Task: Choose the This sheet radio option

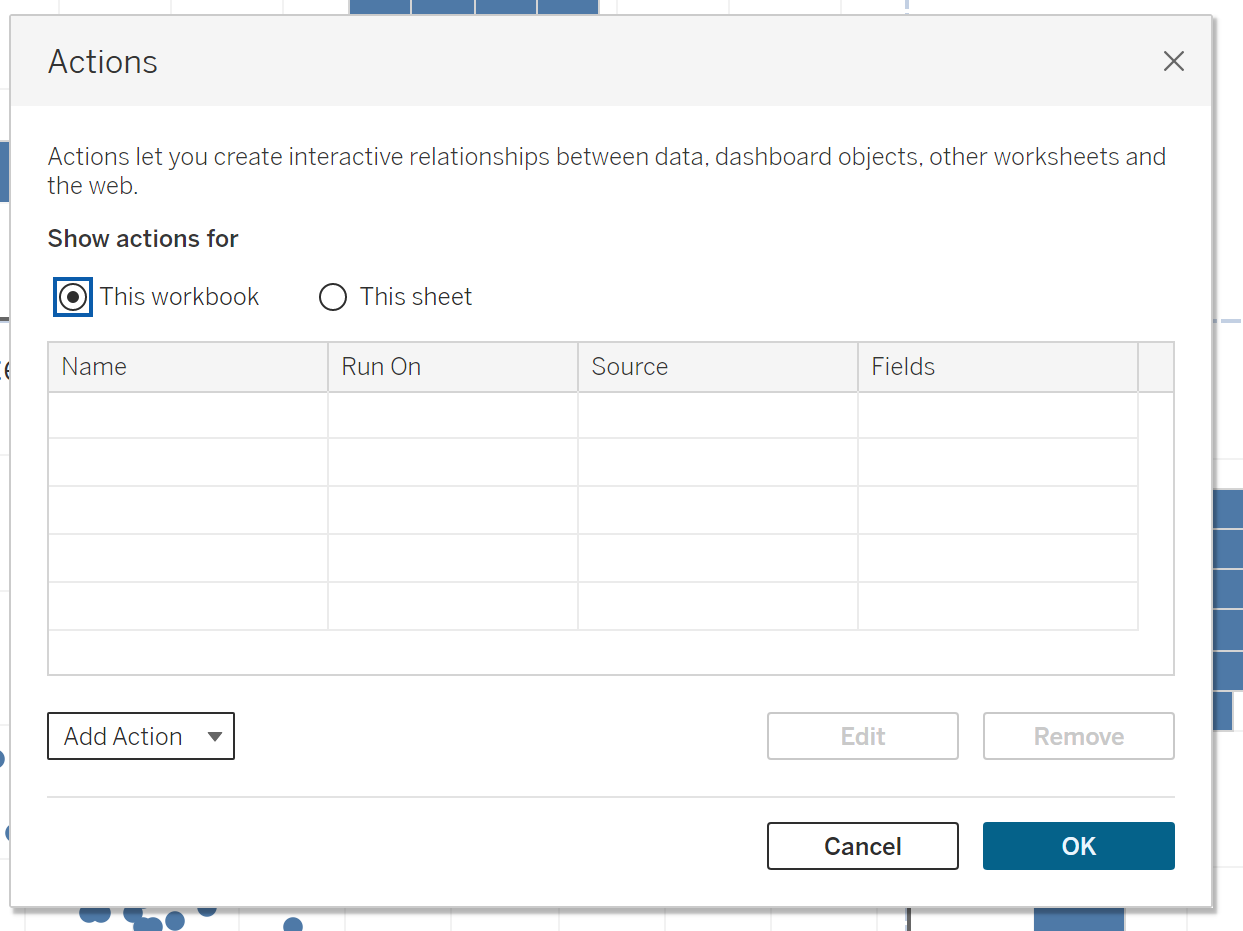Action: [x=333, y=297]
